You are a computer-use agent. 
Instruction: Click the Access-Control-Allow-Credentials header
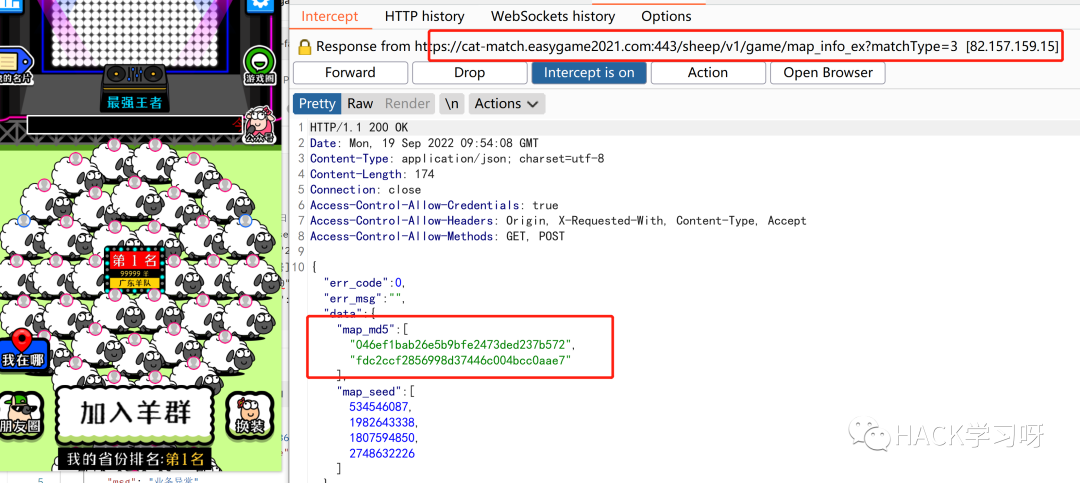[x=434, y=205]
